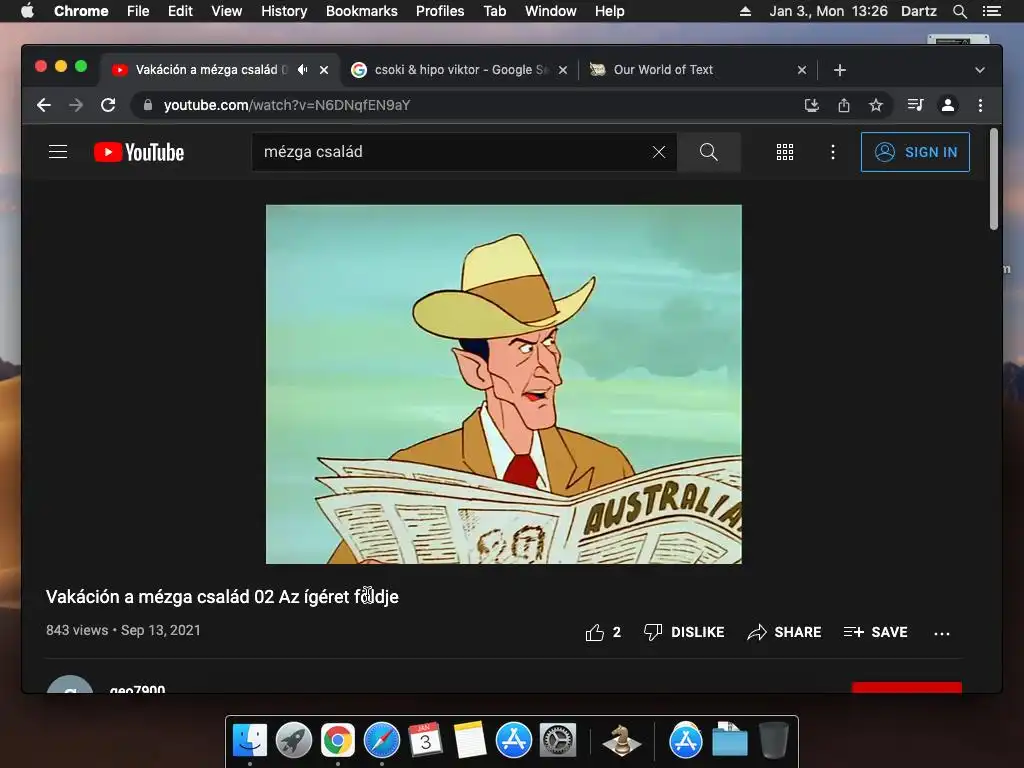Viewport: 1024px width, 768px height.
Task: Open a new tab with plus button
Action: pos(840,70)
